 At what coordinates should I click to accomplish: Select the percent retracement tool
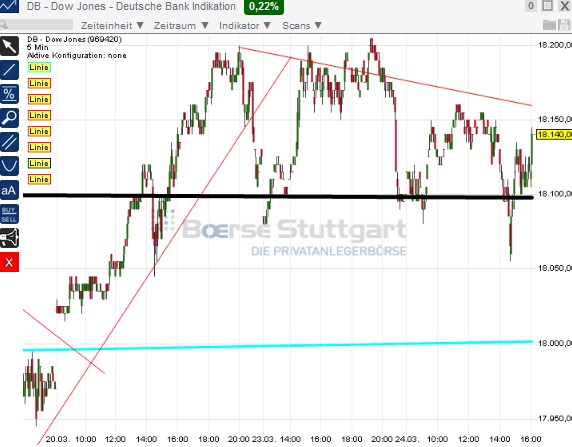(9, 94)
